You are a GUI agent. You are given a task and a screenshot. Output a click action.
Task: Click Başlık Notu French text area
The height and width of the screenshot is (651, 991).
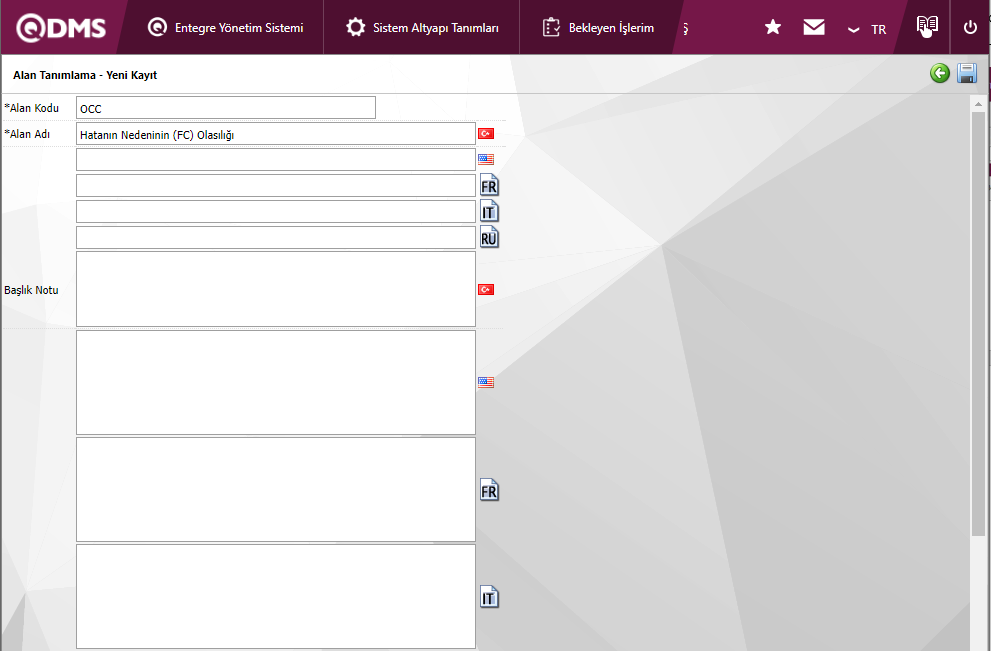point(276,489)
